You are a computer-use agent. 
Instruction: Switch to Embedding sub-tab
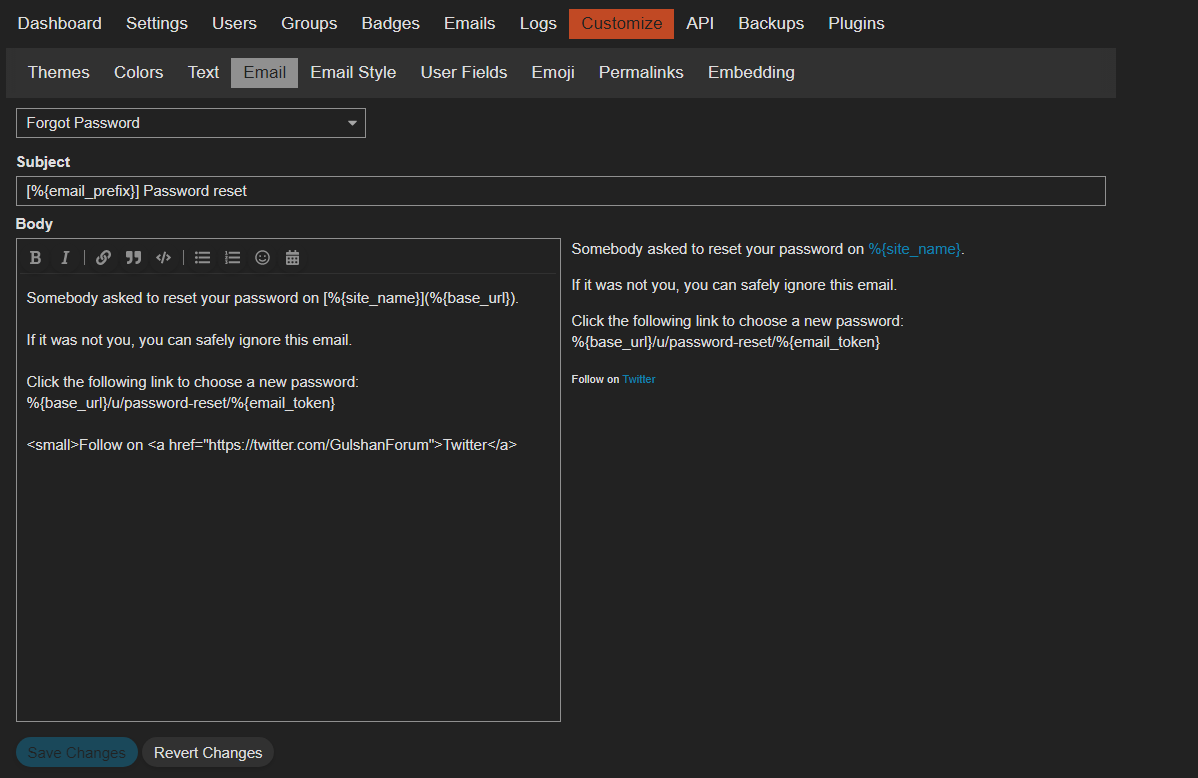(x=751, y=73)
